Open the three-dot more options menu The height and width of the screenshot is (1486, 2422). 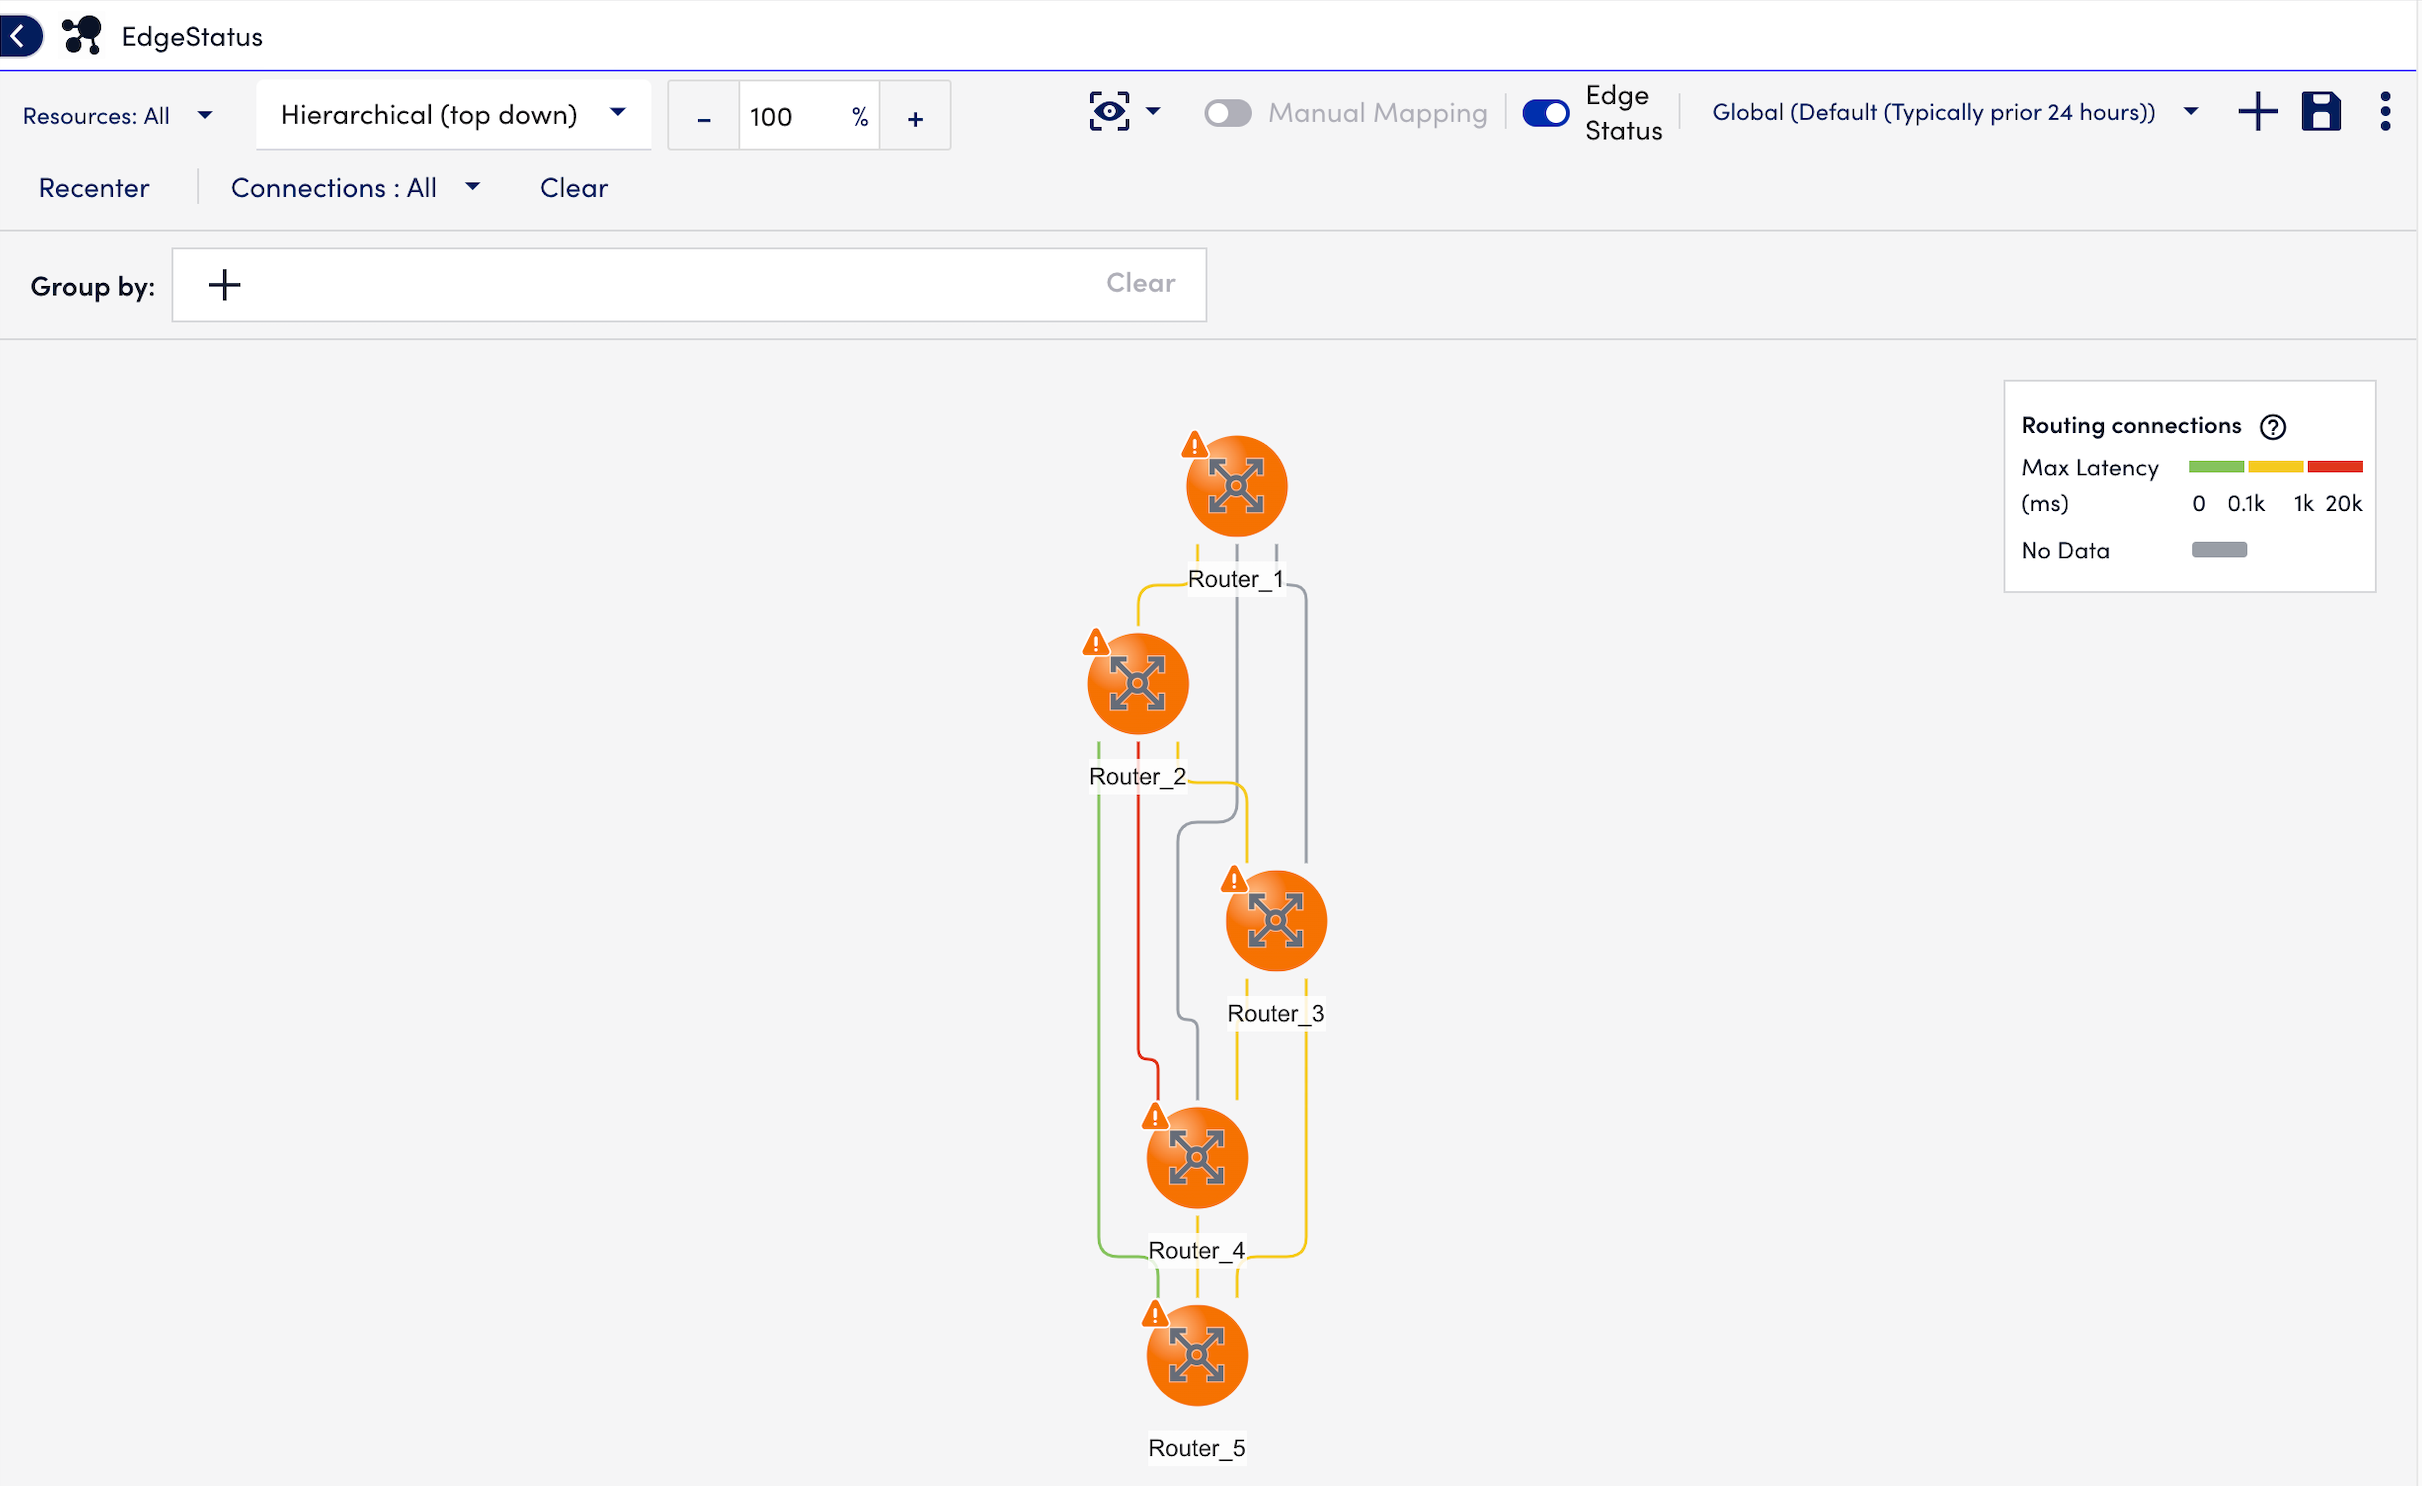point(2385,111)
